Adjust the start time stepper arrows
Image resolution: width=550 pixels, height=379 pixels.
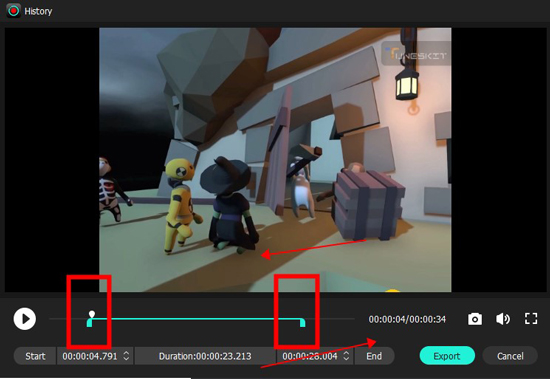point(126,356)
